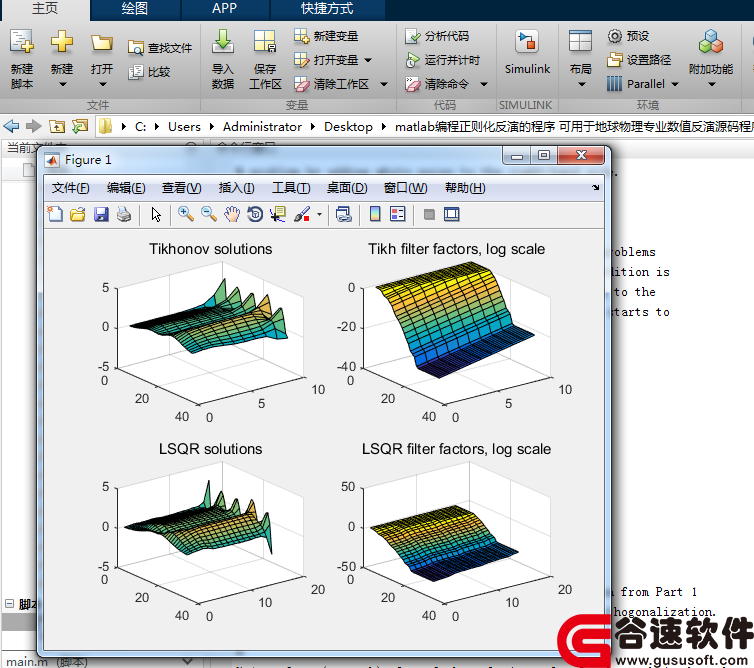754x668 pixels.
Task: Click the Open (打开) folder icon
Action: pos(102,43)
